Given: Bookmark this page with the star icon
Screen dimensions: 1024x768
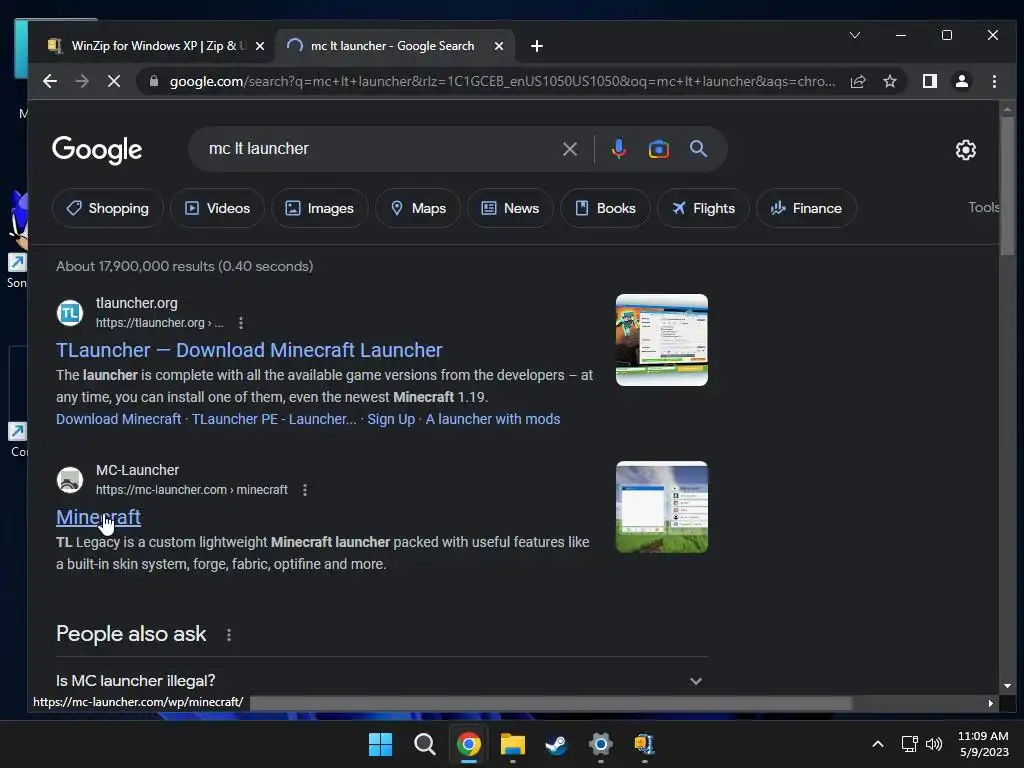Looking at the screenshot, I should click(x=889, y=81).
